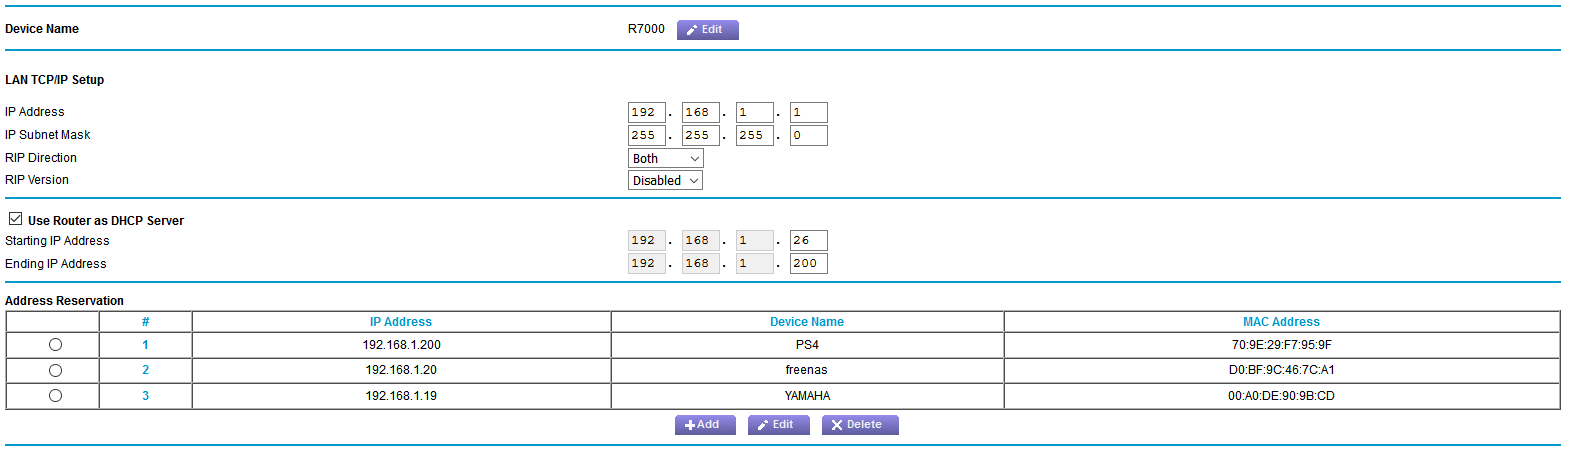Click MAC address D0:BF:9C:46:7C:A1
Viewport: 1572px width, 449px height.
tap(1281, 370)
